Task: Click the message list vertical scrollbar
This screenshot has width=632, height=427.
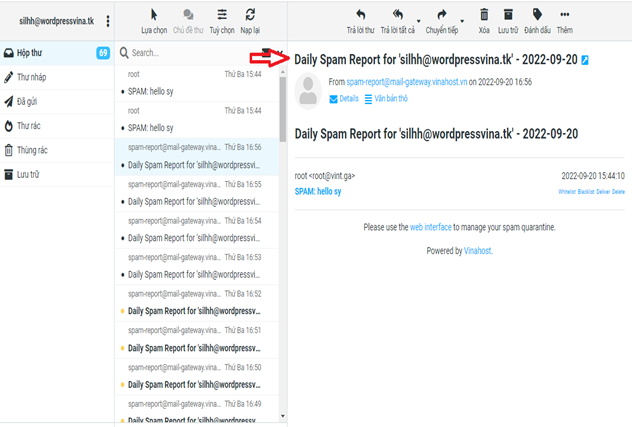Action: pos(282,100)
